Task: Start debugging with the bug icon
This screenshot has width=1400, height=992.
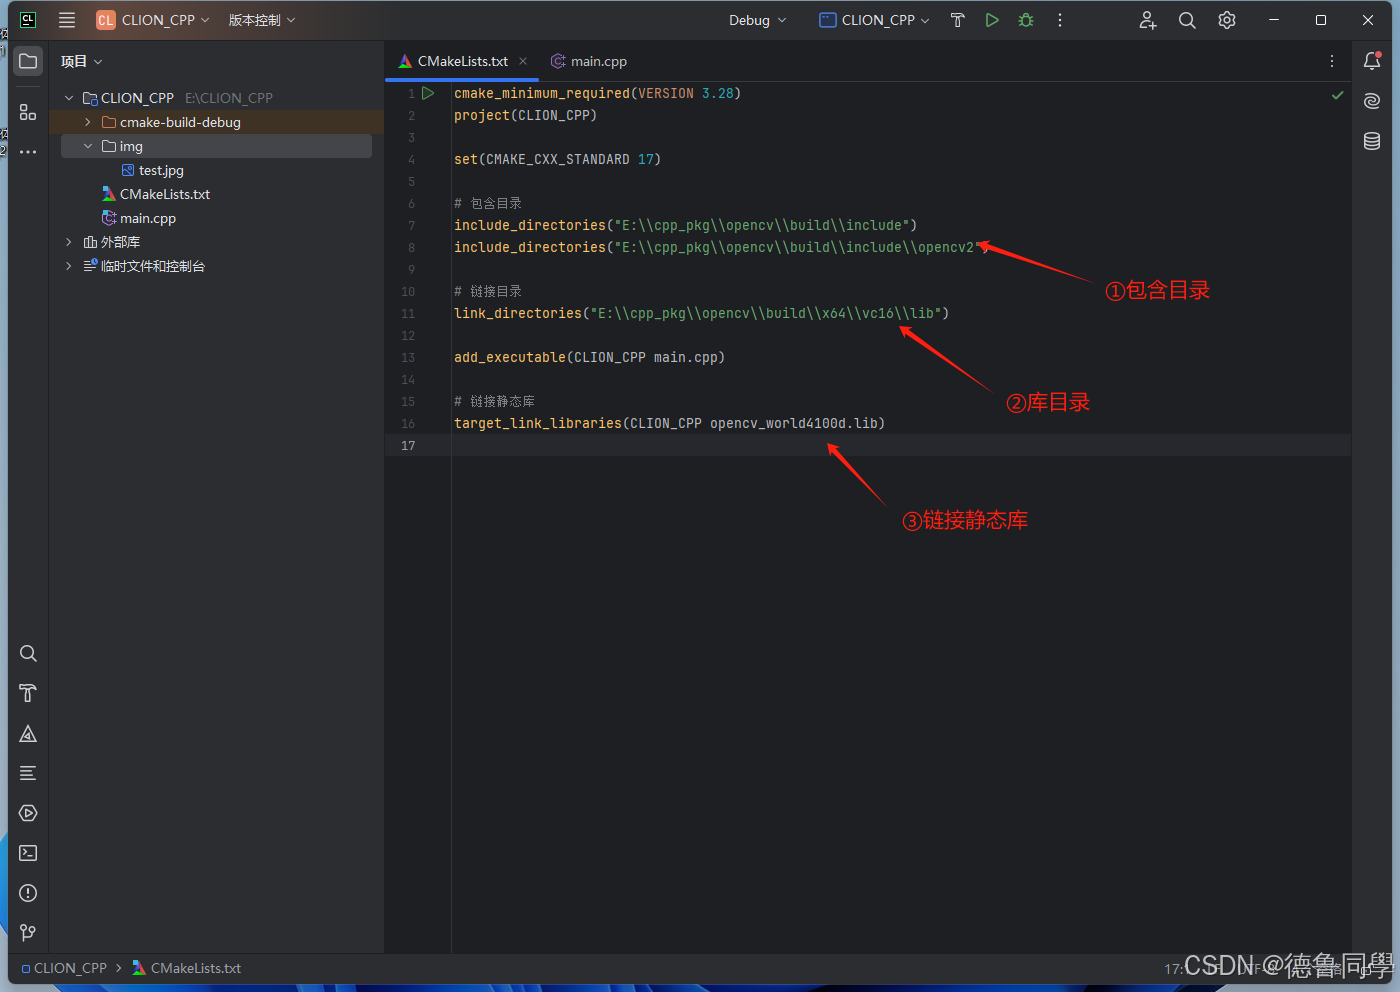Action: coord(1025,20)
